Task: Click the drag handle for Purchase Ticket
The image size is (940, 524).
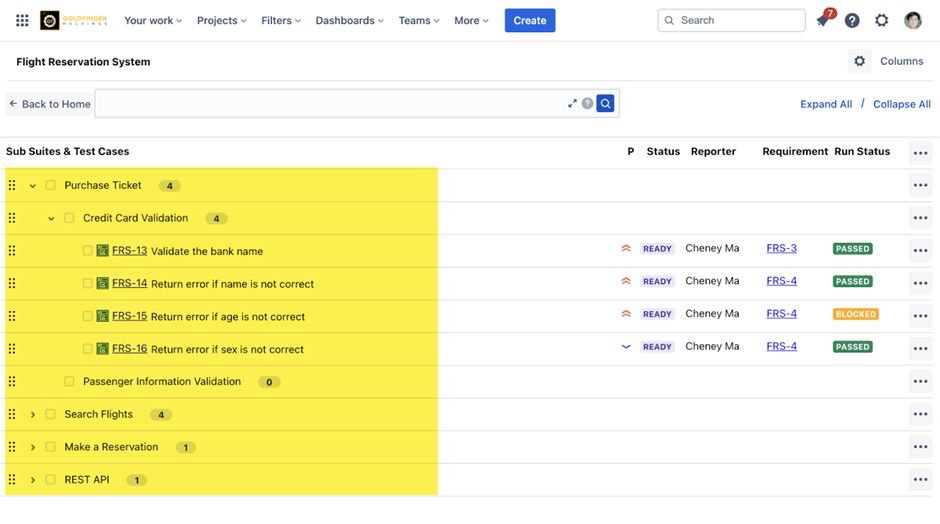Action: (12, 186)
